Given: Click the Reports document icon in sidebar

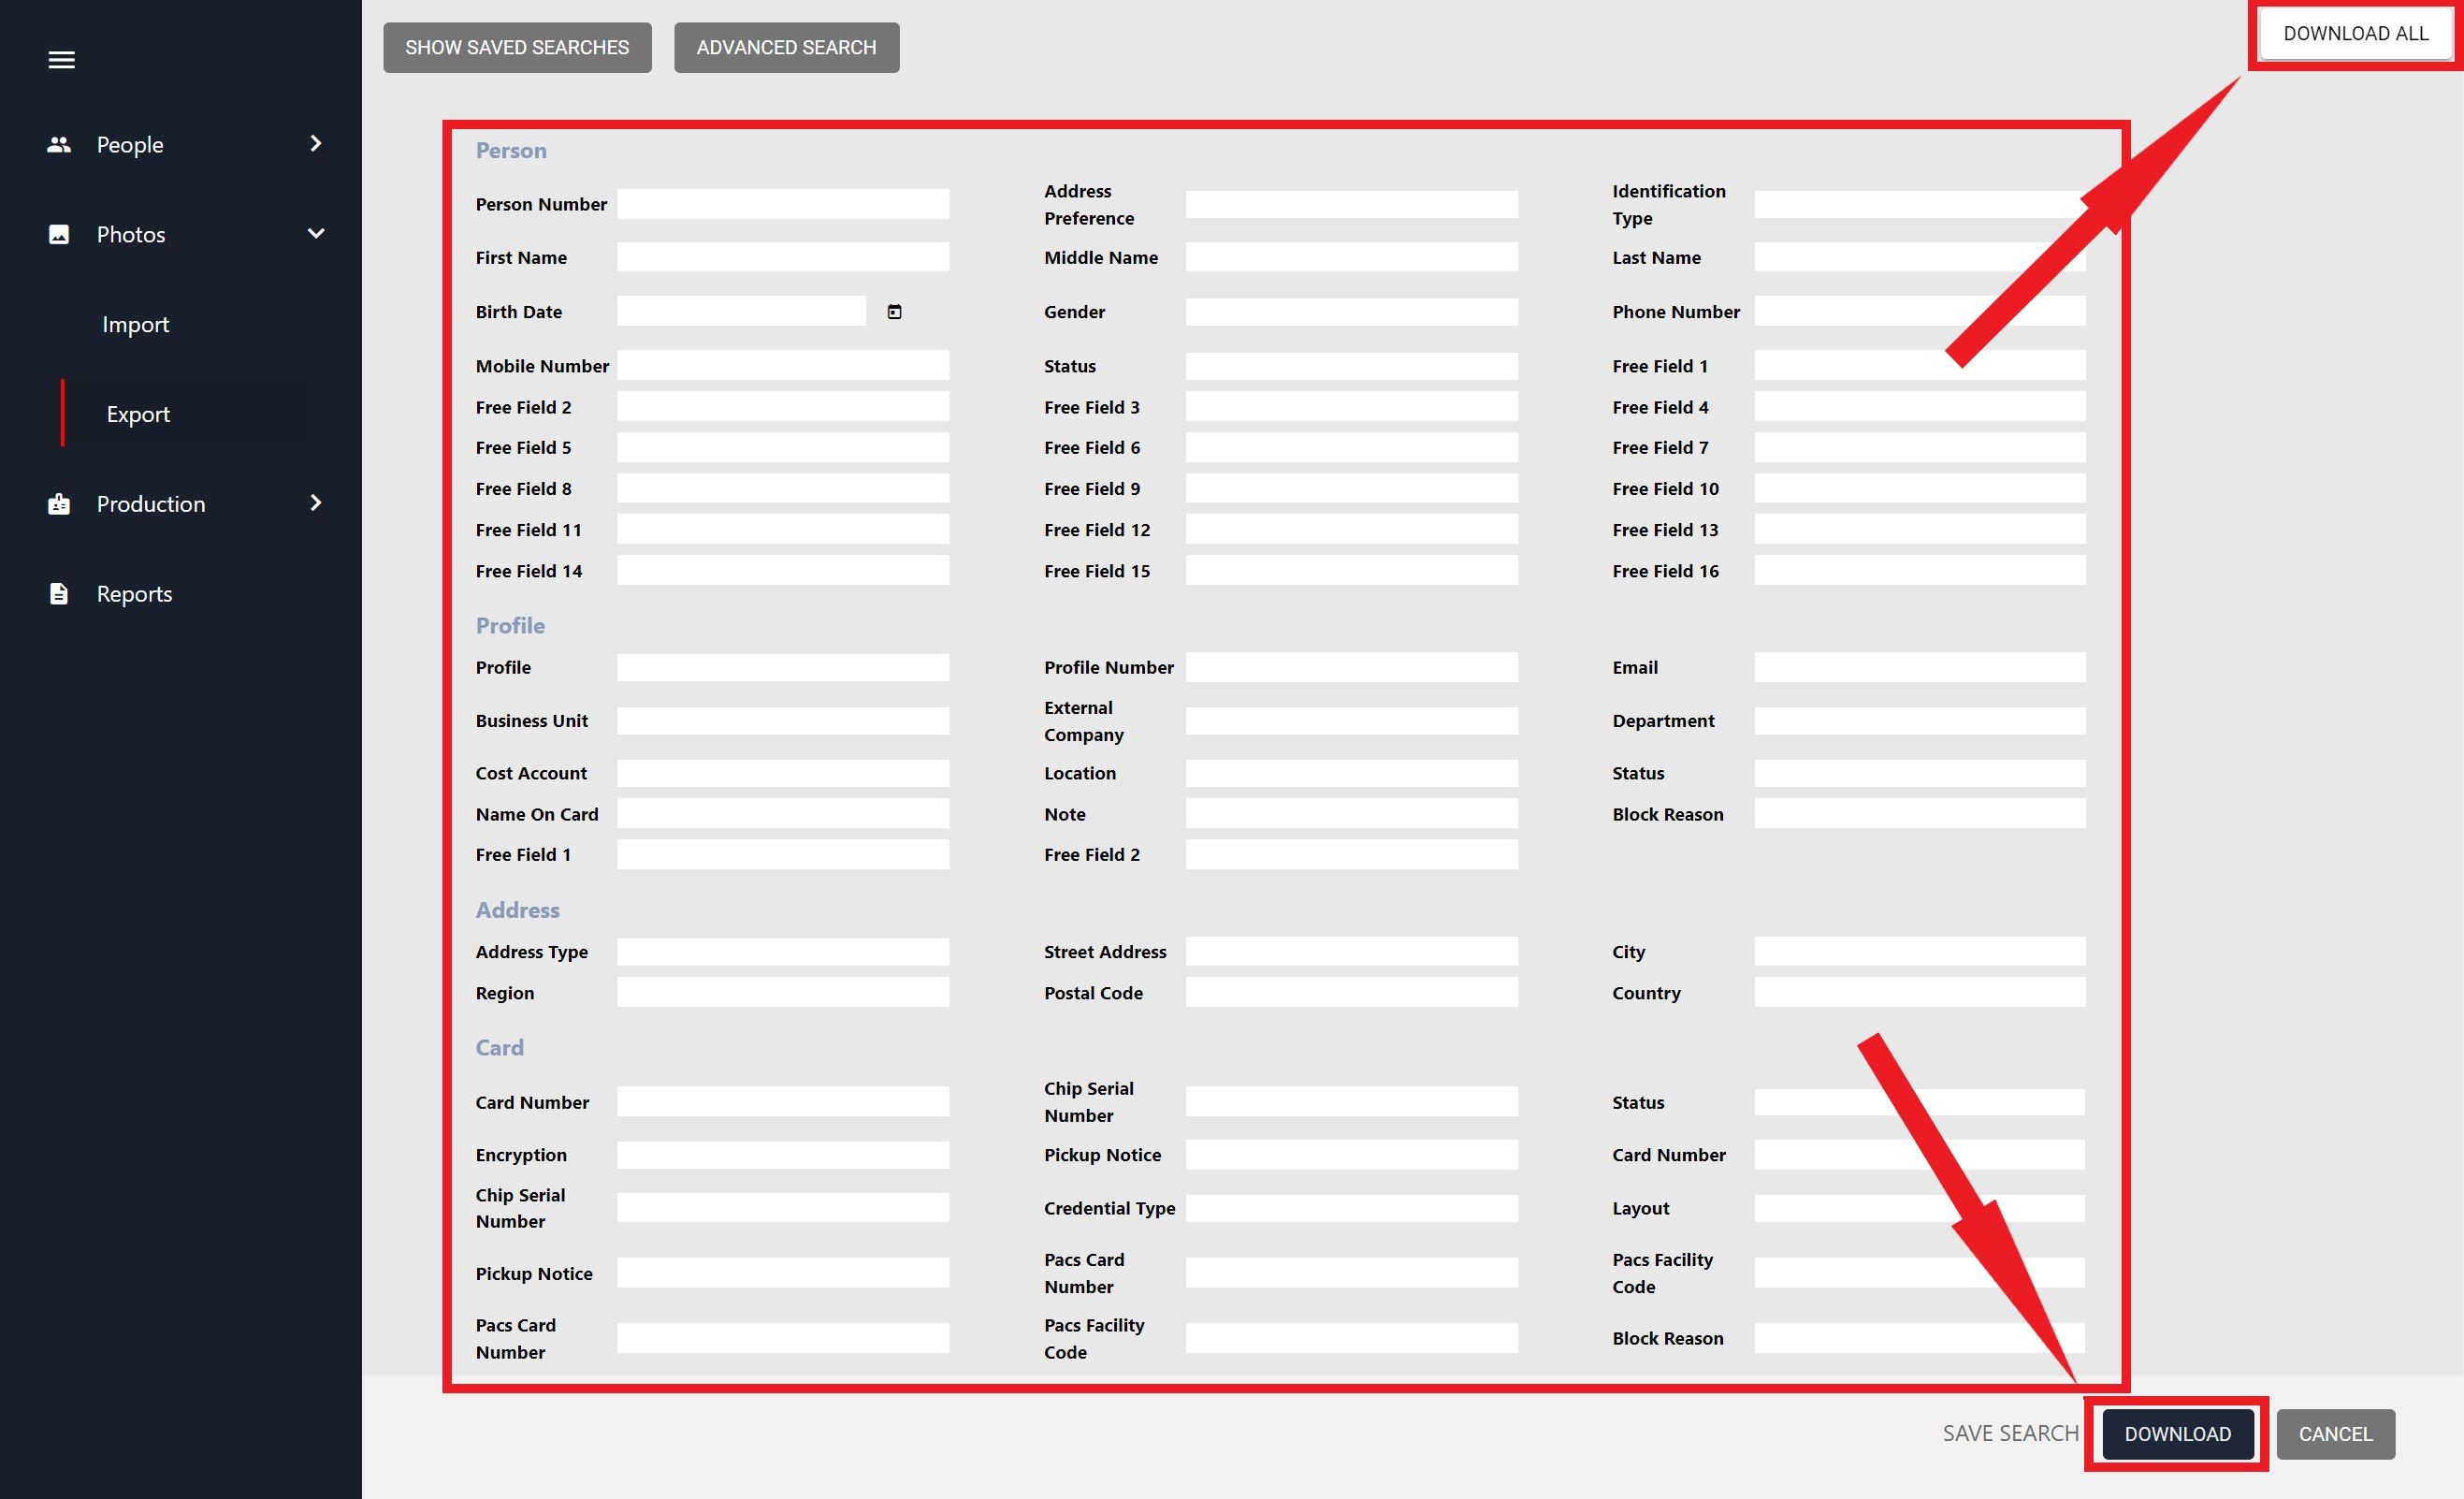Looking at the screenshot, I should click(59, 593).
